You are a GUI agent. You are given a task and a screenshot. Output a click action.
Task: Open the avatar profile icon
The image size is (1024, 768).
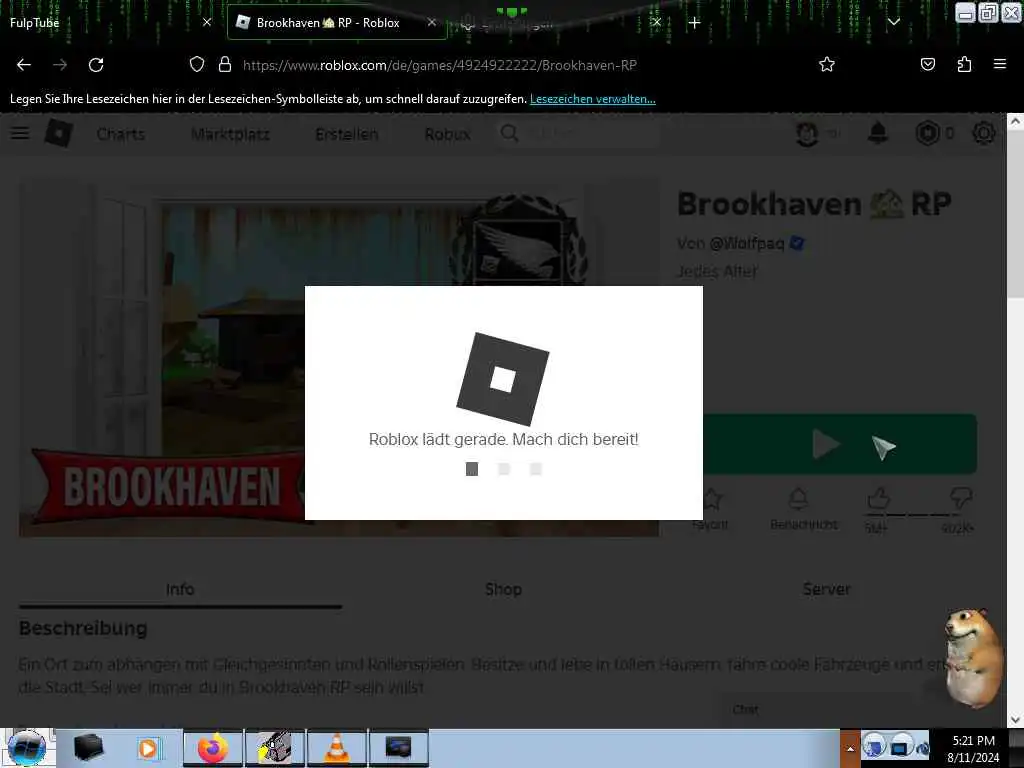(x=807, y=133)
